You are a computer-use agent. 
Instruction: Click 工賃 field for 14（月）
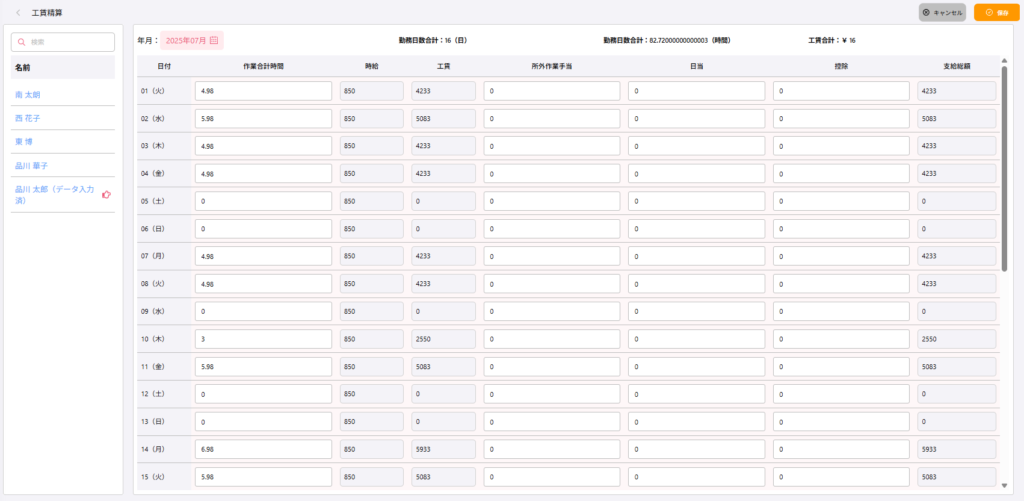coord(443,449)
